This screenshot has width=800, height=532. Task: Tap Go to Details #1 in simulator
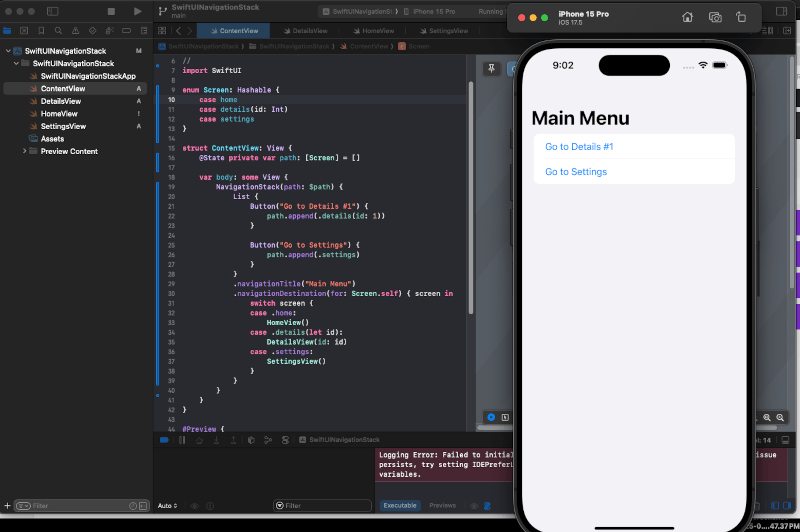(x=634, y=147)
